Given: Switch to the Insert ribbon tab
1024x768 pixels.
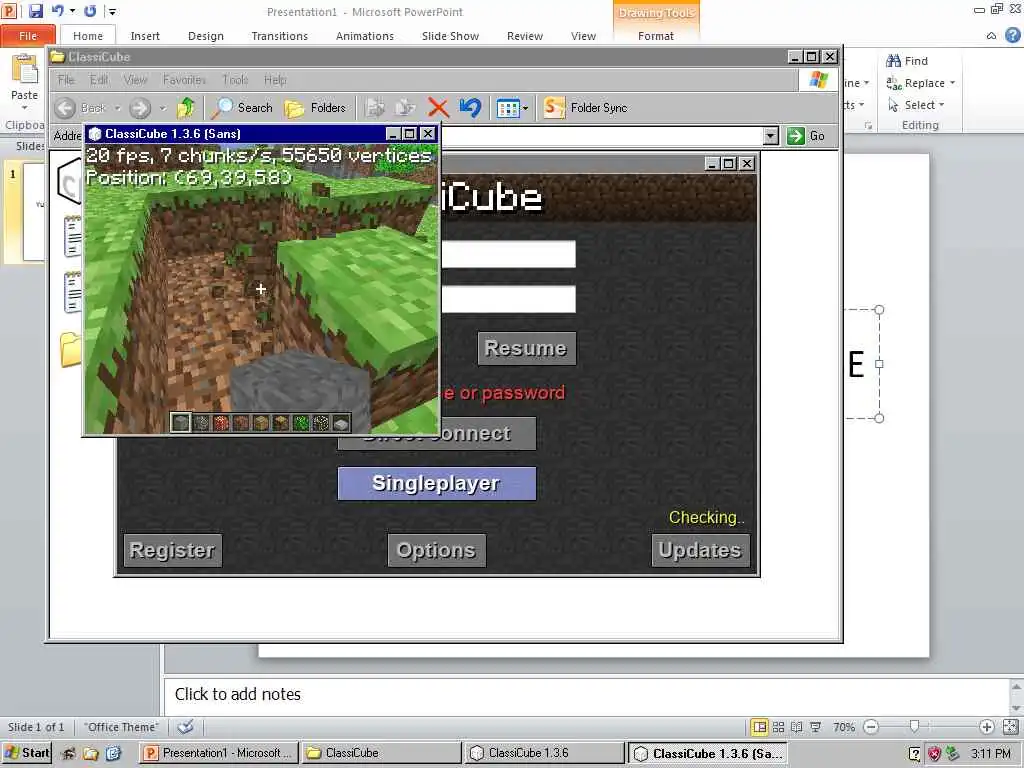Looking at the screenshot, I should [145, 36].
